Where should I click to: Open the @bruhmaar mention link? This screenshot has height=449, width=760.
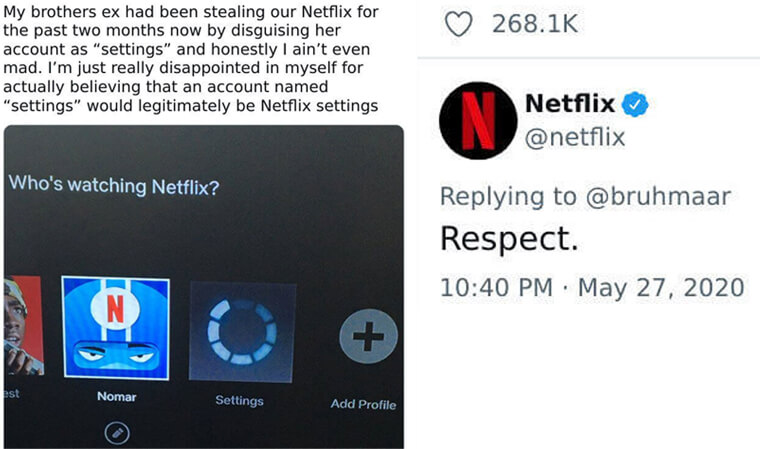658,196
